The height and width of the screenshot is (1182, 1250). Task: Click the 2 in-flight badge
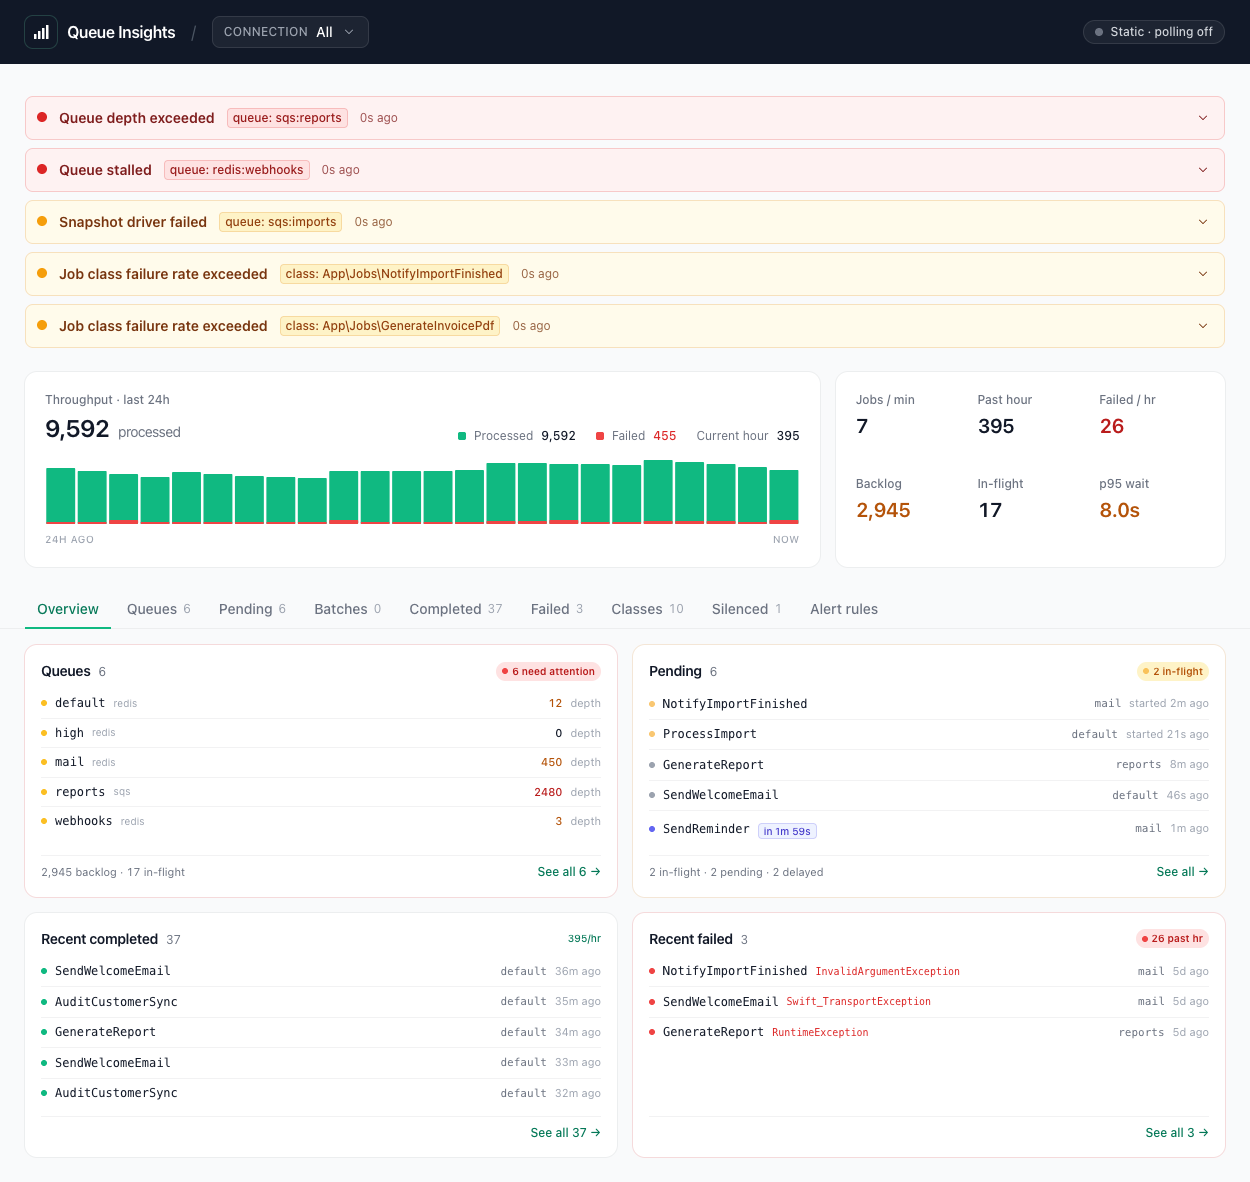[1172, 672]
